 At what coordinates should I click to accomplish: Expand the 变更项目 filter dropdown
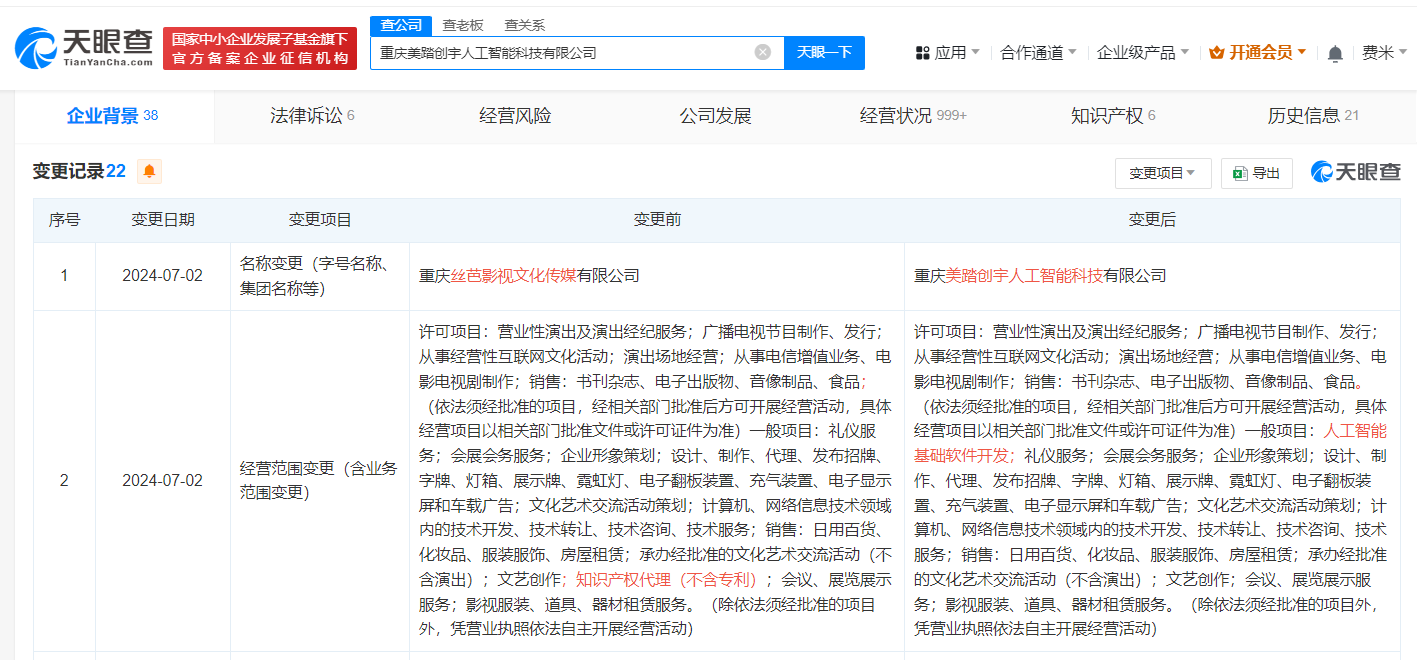1162,173
